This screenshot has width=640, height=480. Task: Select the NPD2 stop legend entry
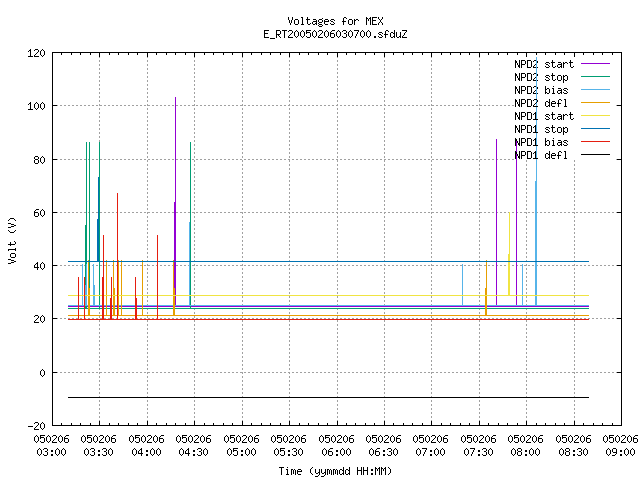pyautogui.click(x=541, y=77)
